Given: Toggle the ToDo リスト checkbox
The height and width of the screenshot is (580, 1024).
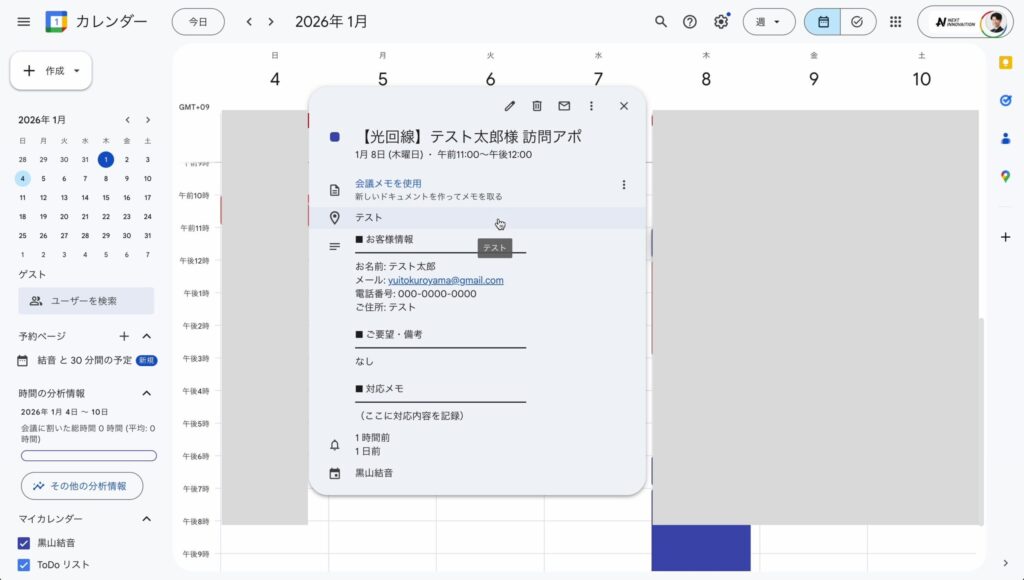Looking at the screenshot, I should [x=25, y=565].
